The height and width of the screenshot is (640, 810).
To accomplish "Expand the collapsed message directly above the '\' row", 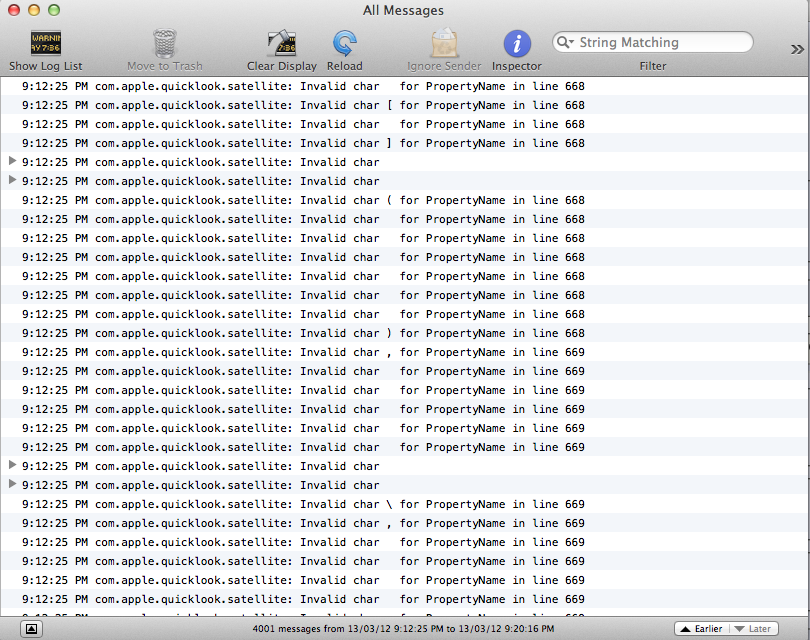I will click(13, 484).
